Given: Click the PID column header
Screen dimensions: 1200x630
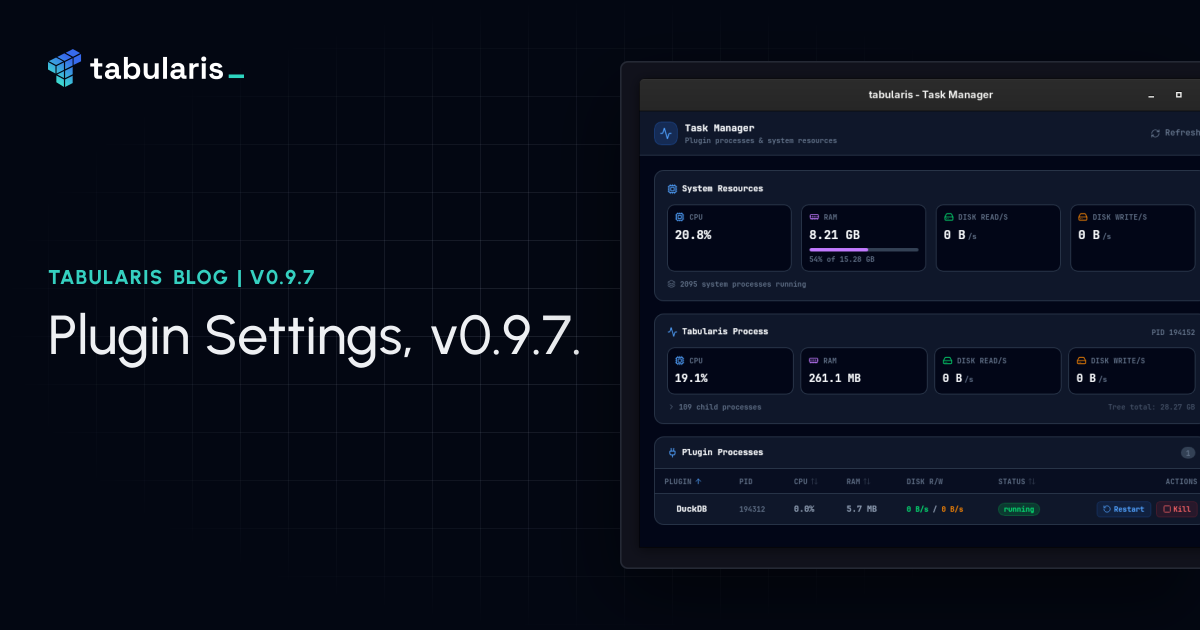Looking at the screenshot, I should (745, 481).
